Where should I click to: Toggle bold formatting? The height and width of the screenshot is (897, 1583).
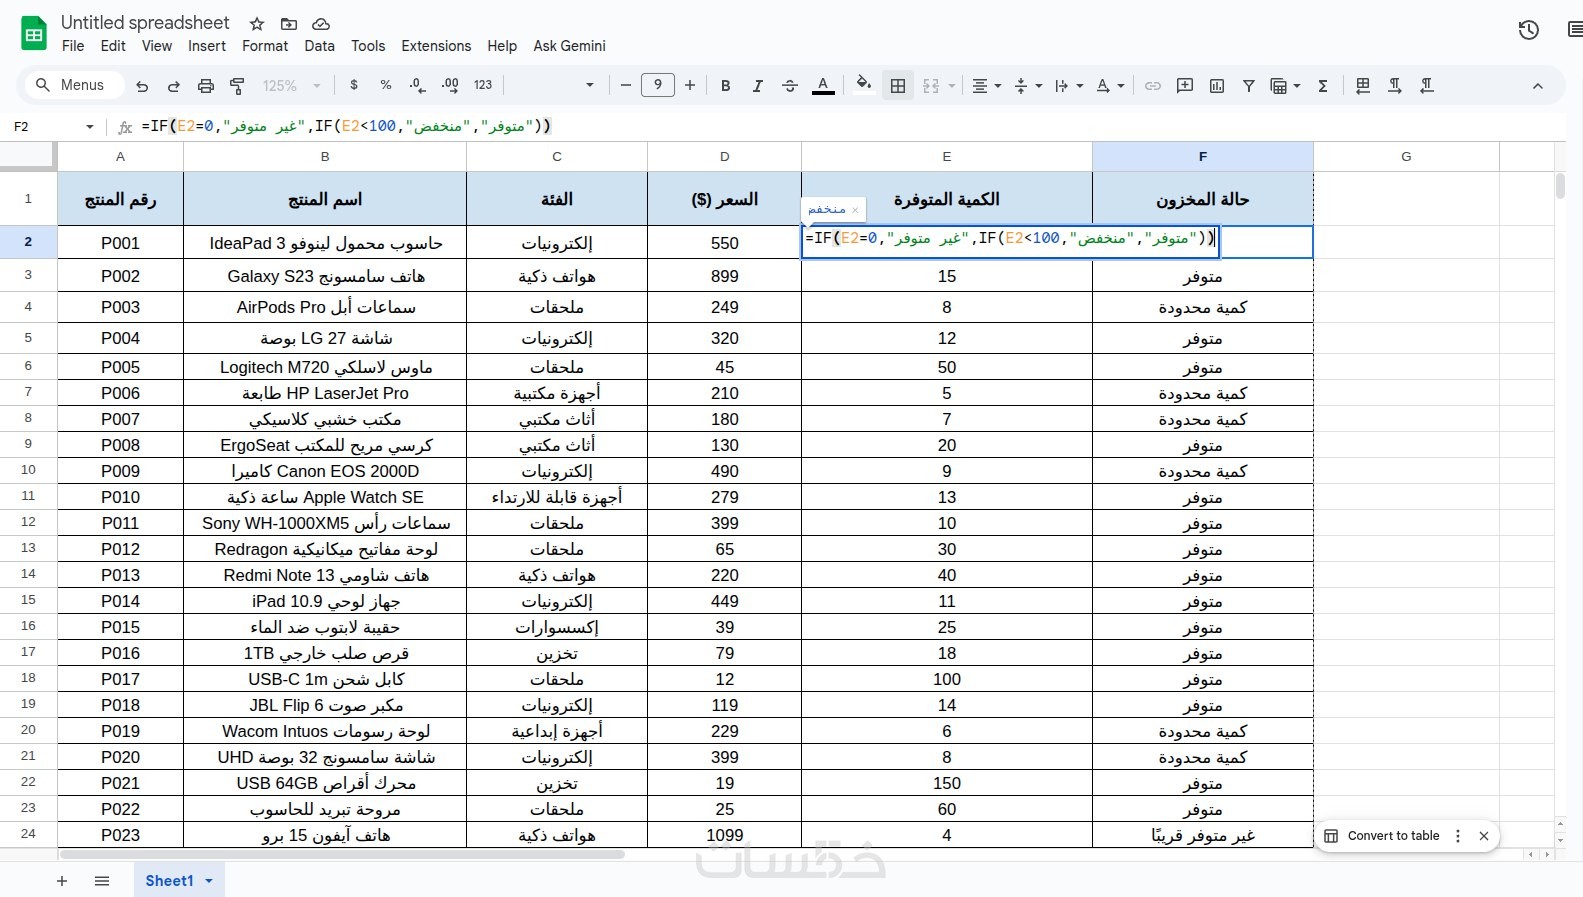[726, 86]
